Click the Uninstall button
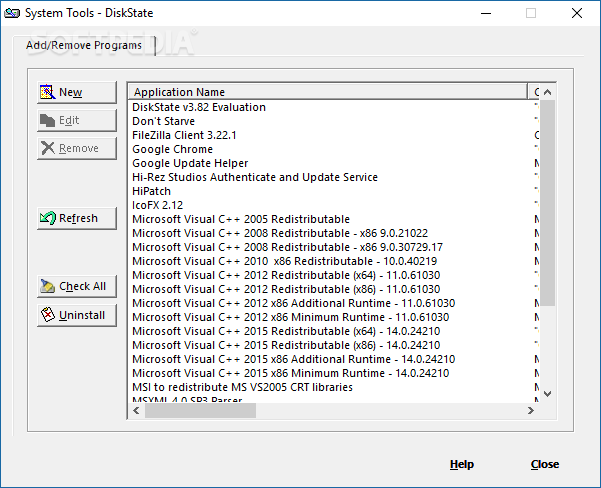Image resolution: width=601 pixels, height=488 pixels. [77, 315]
